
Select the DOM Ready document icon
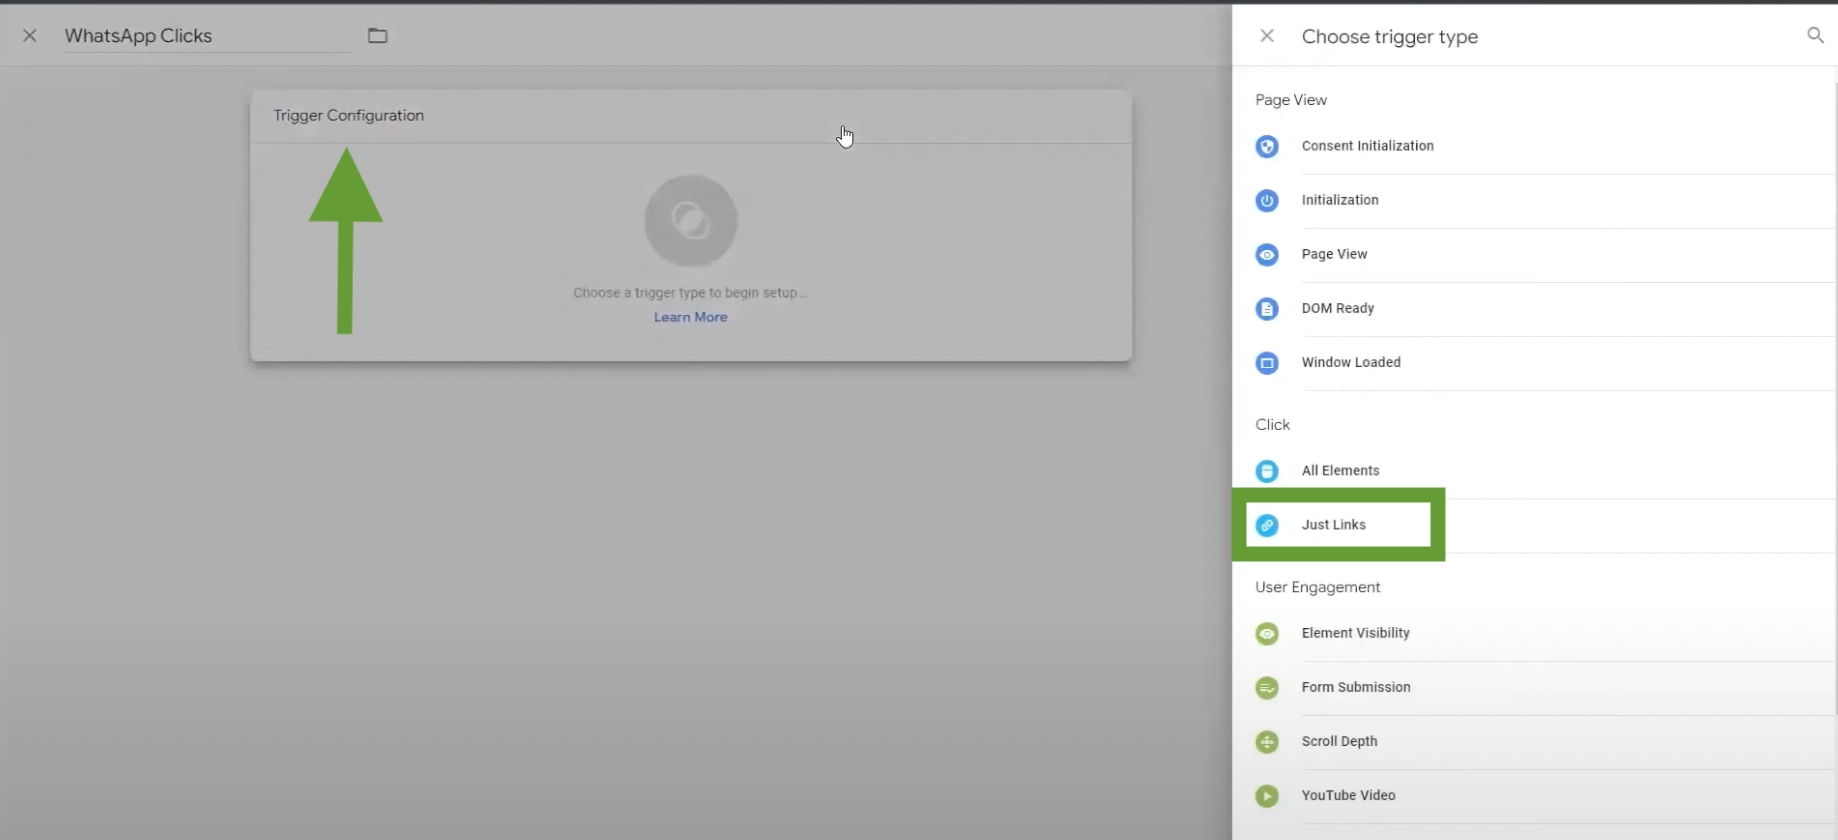click(x=1267, y=309)
